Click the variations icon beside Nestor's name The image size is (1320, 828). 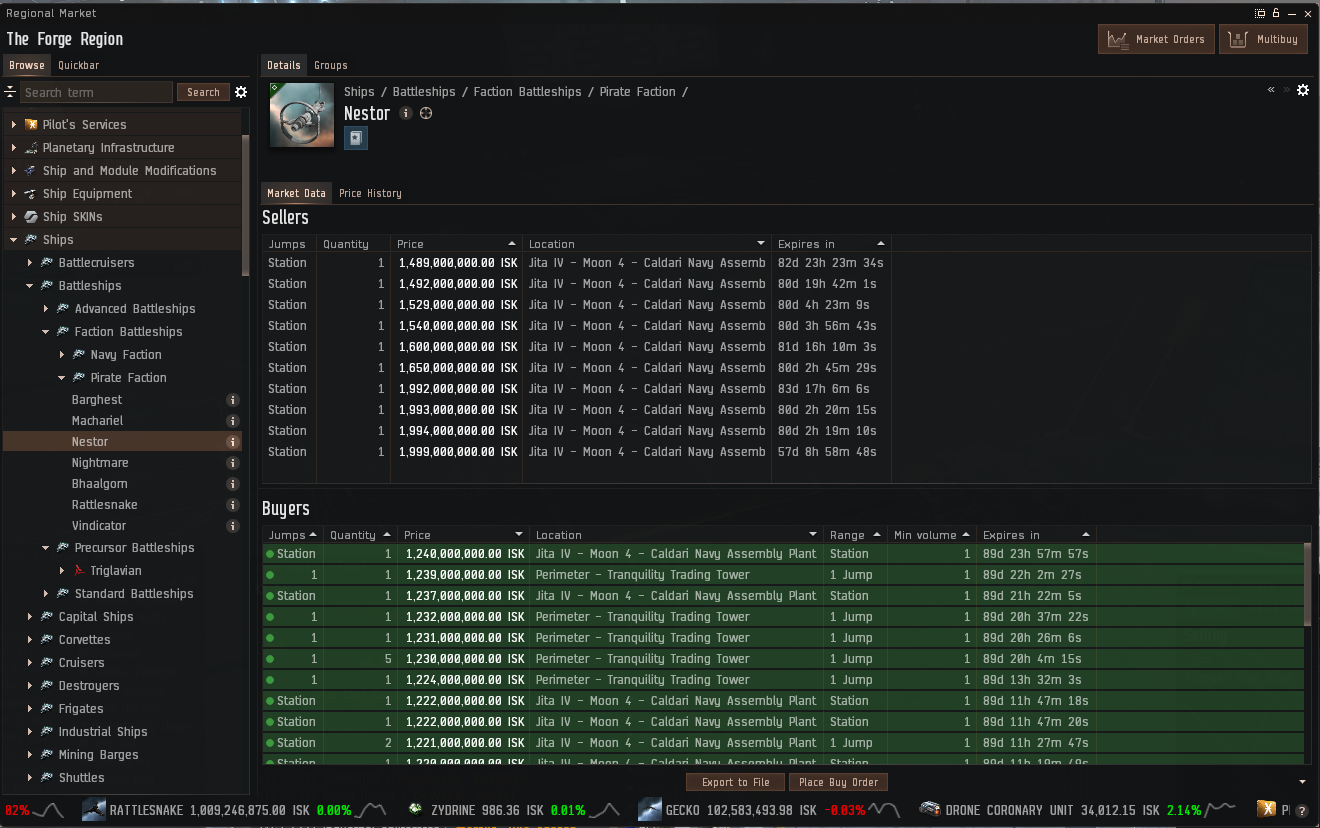point(425,113)
